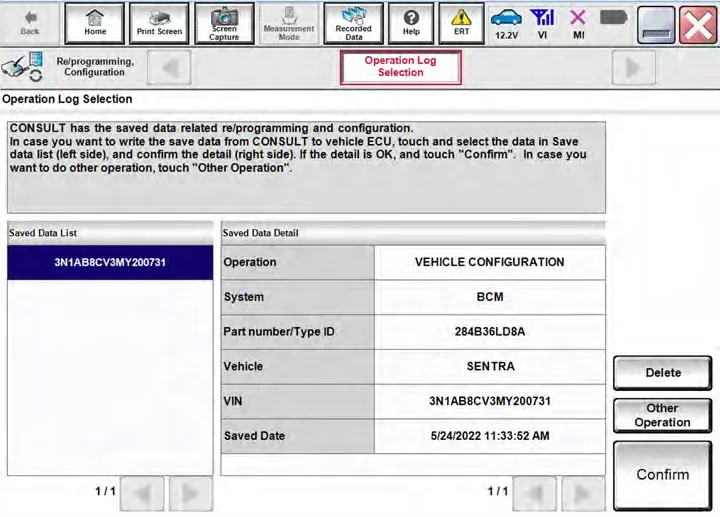Go to previous step in workflow bar
This screenshot has width=720, height=517.
(x=169, y=68)
